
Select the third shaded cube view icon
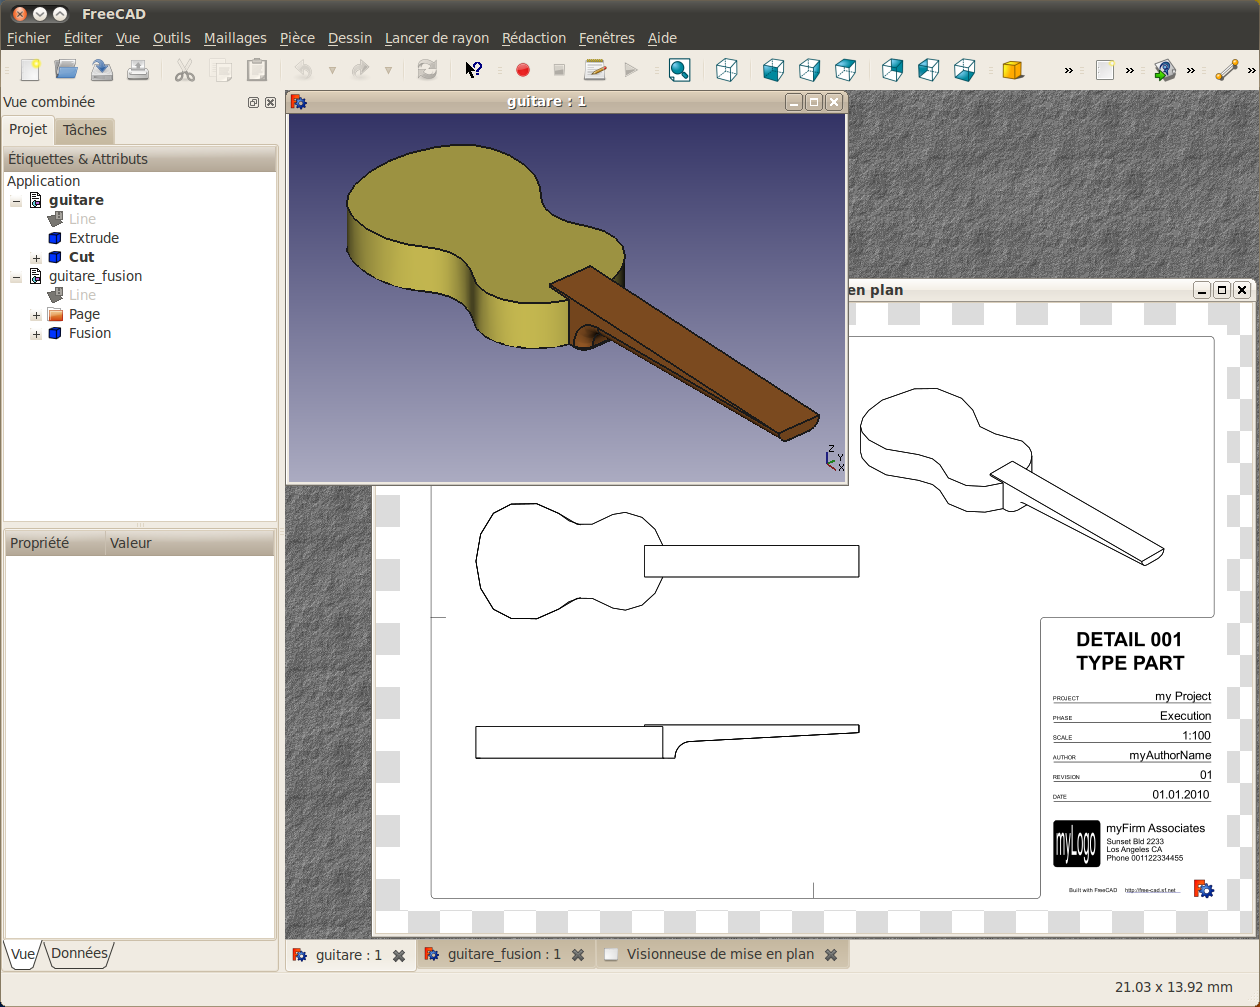point(845,70)
